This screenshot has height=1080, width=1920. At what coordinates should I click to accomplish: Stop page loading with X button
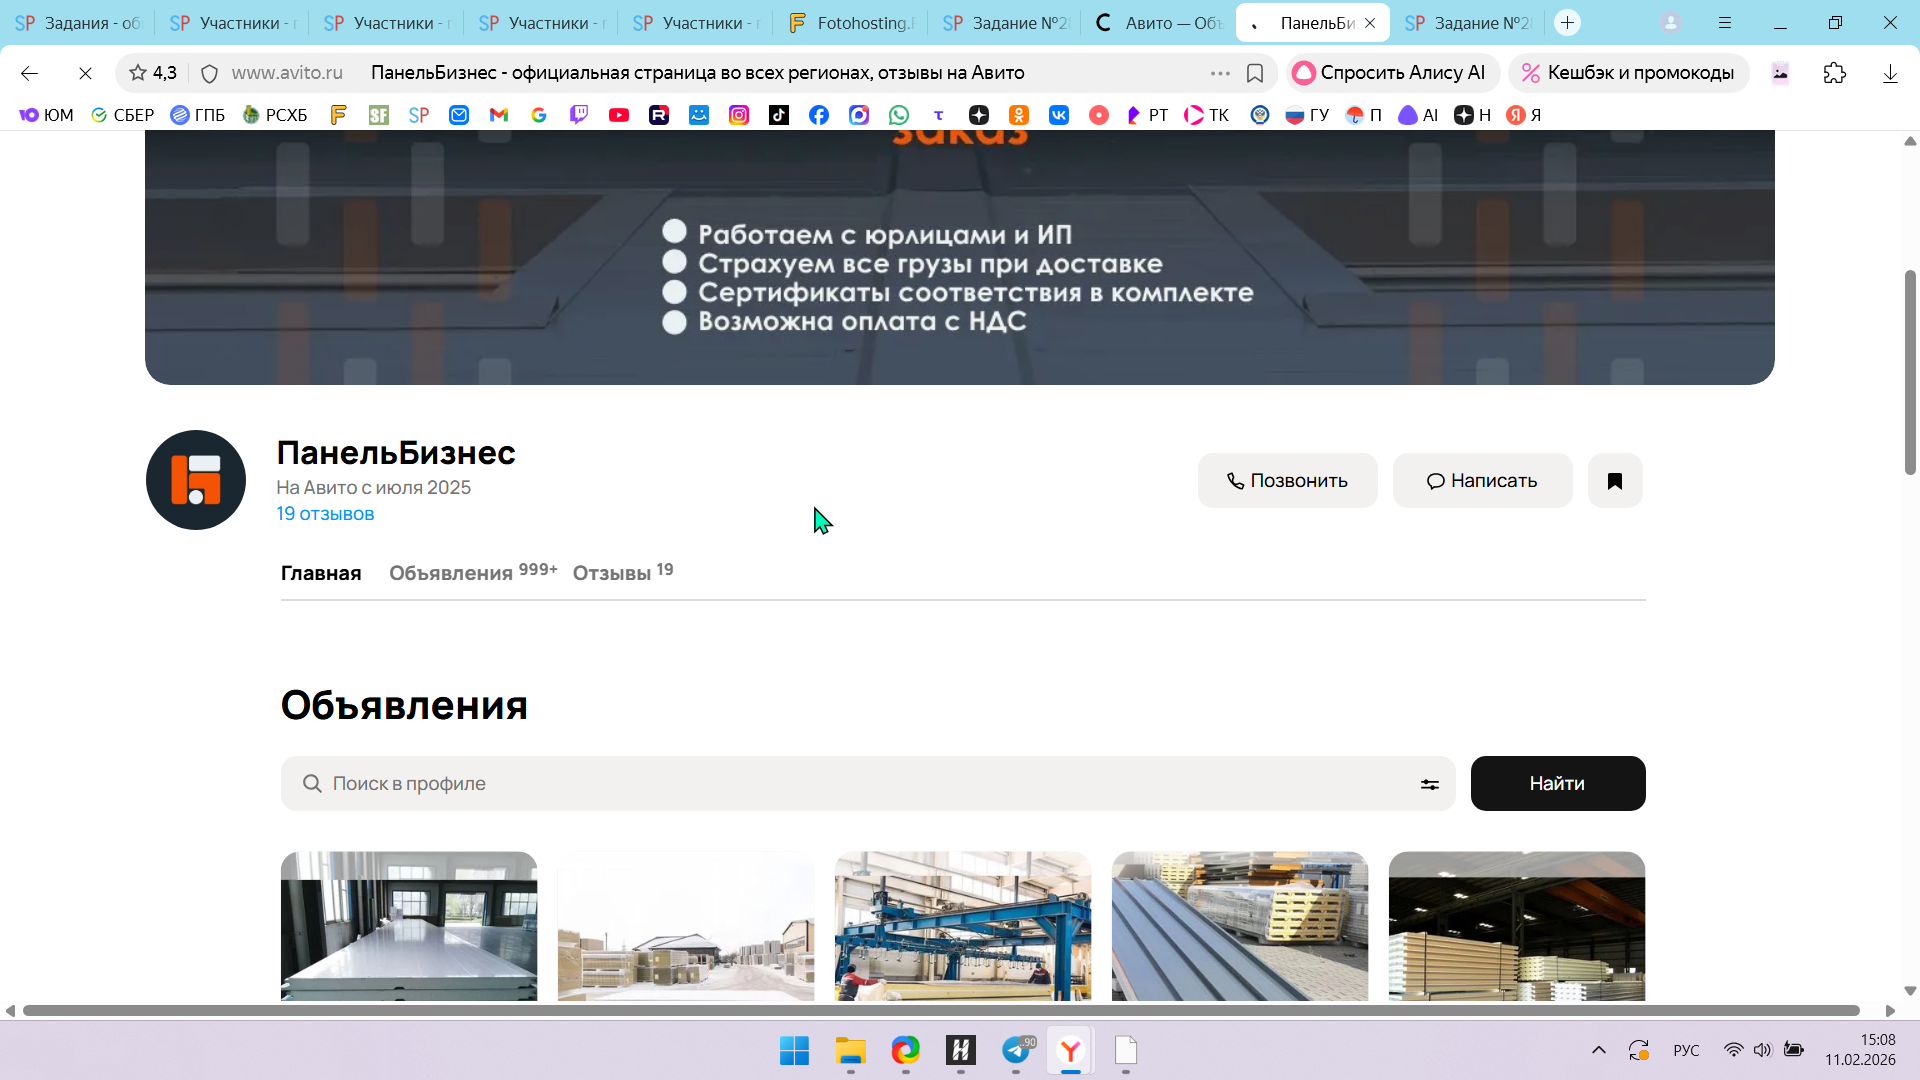[85, 73]
